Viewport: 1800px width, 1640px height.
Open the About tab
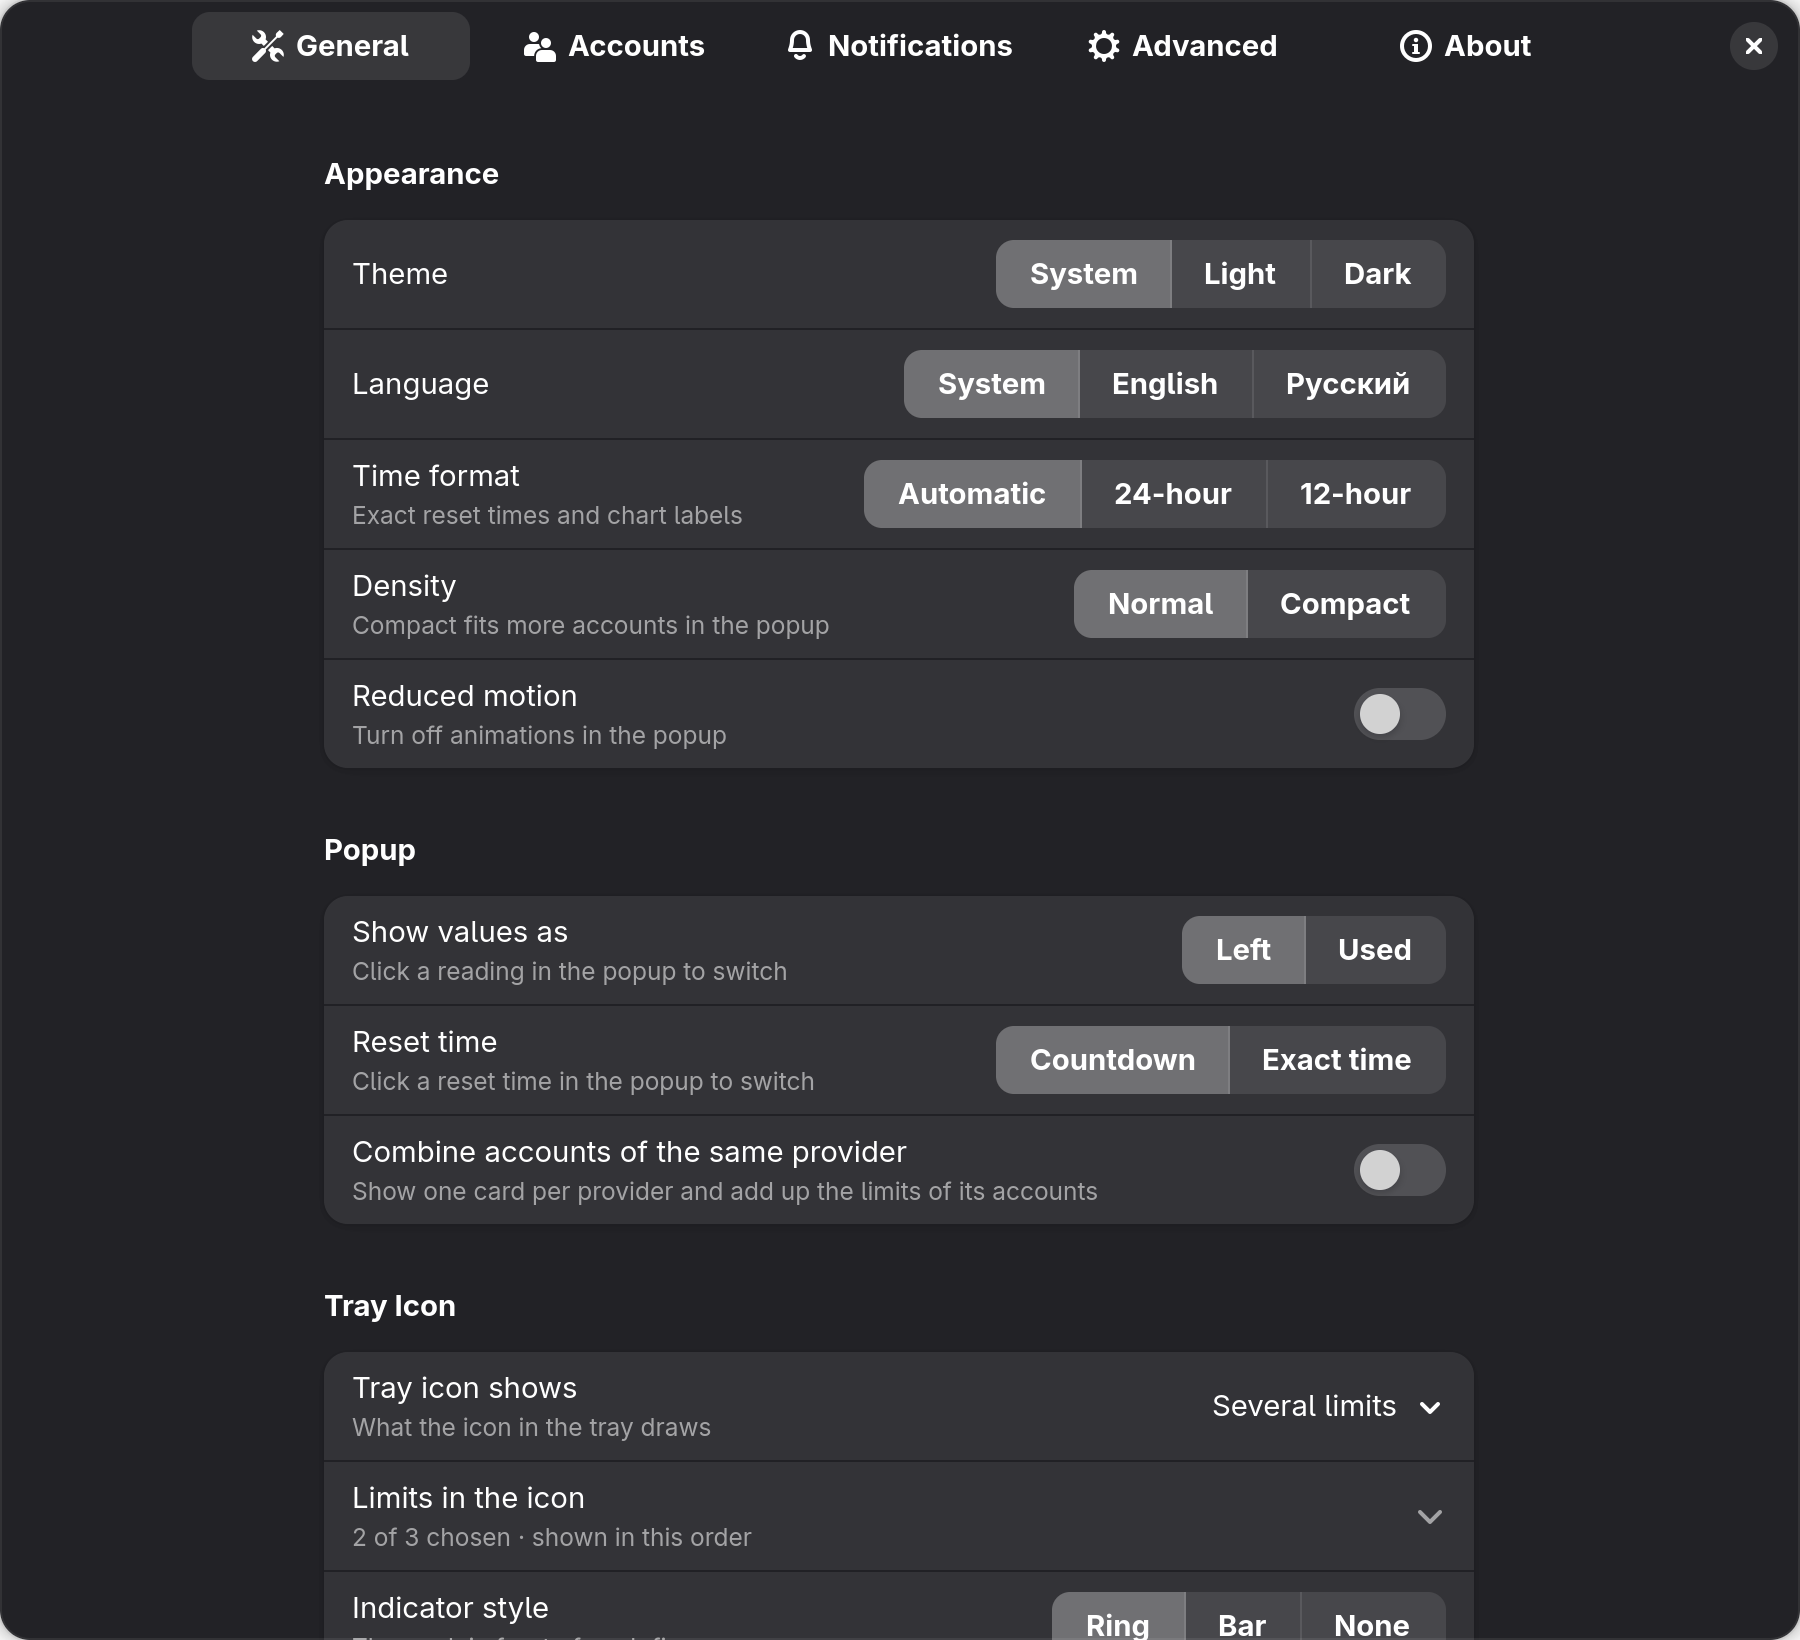(x=1465, y=46)
